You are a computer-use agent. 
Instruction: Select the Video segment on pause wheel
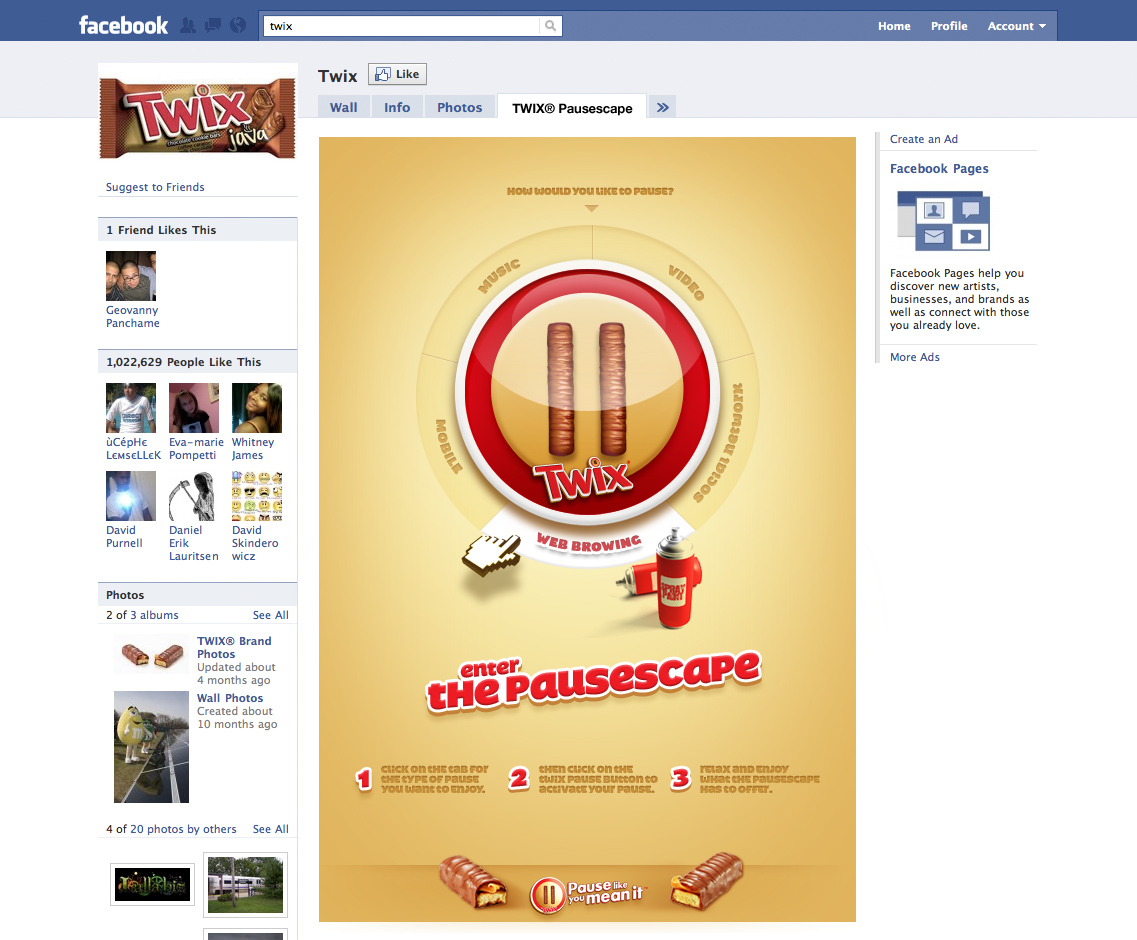point(686,282)
